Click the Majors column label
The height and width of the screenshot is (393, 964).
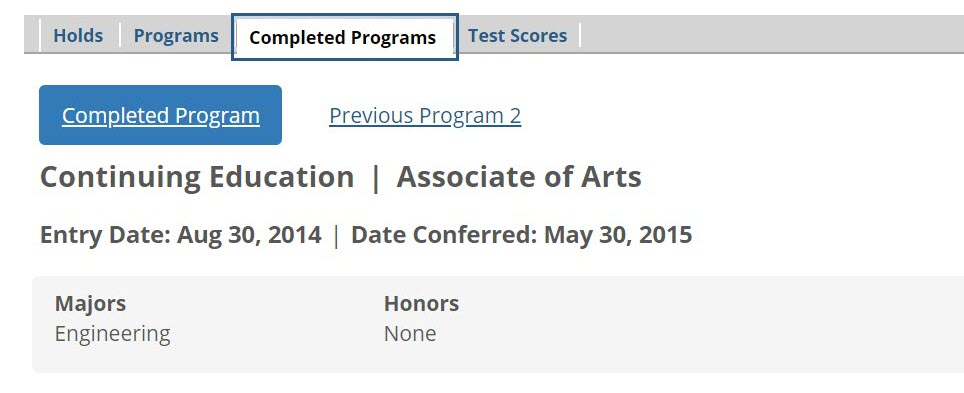pos(90,303)
